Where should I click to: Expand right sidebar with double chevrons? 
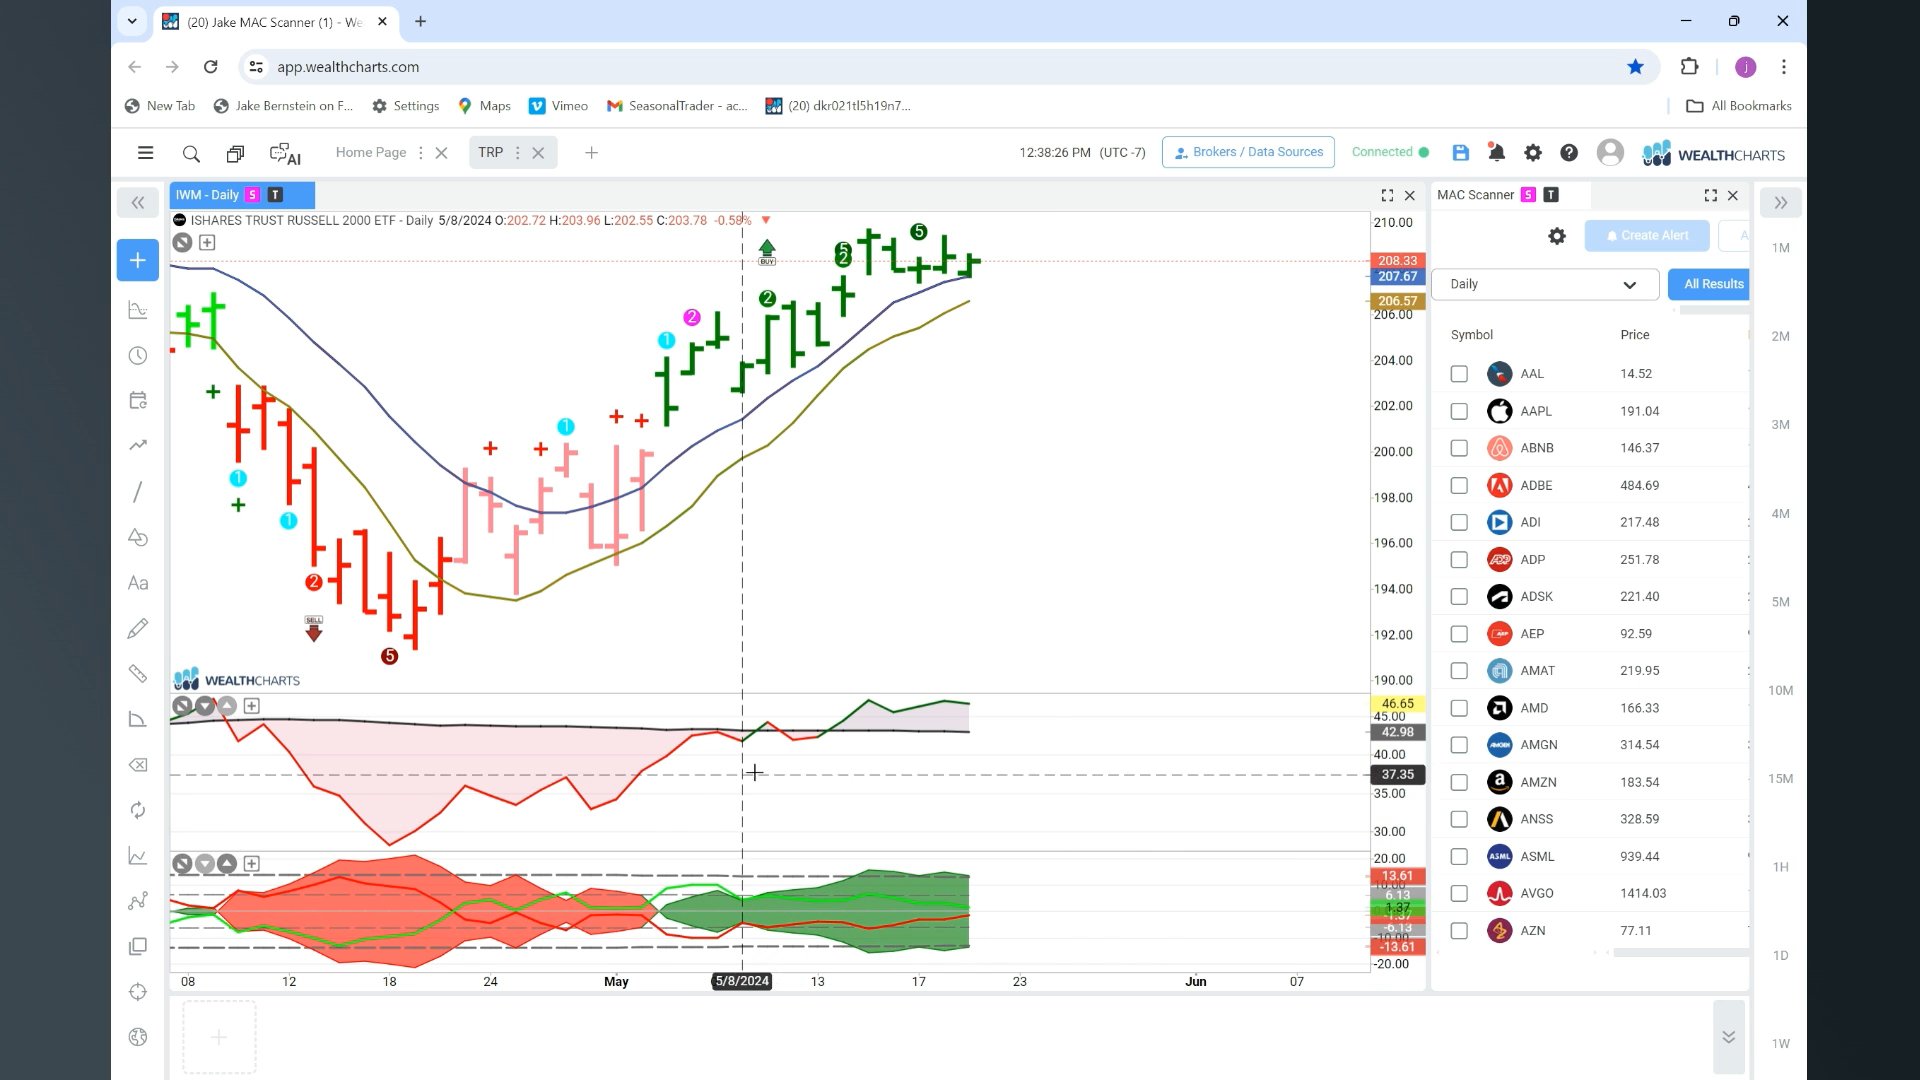1781,203
